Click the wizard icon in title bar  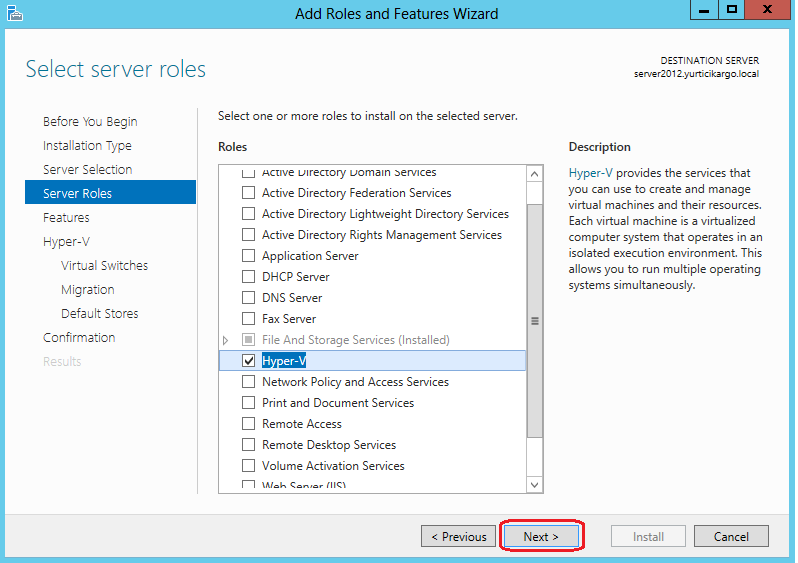[14, 13]
